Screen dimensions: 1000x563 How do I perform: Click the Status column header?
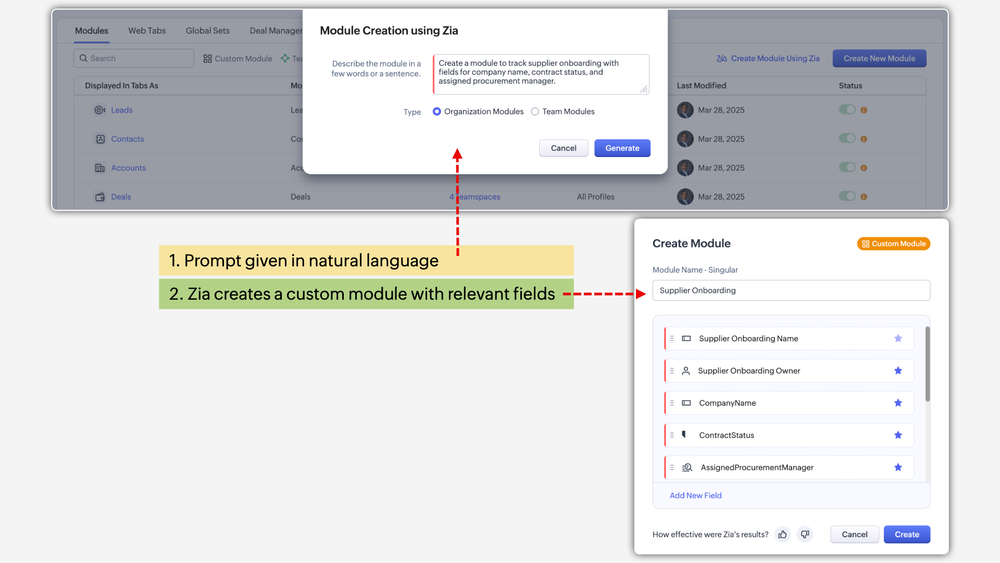click(x=850, y=85)
